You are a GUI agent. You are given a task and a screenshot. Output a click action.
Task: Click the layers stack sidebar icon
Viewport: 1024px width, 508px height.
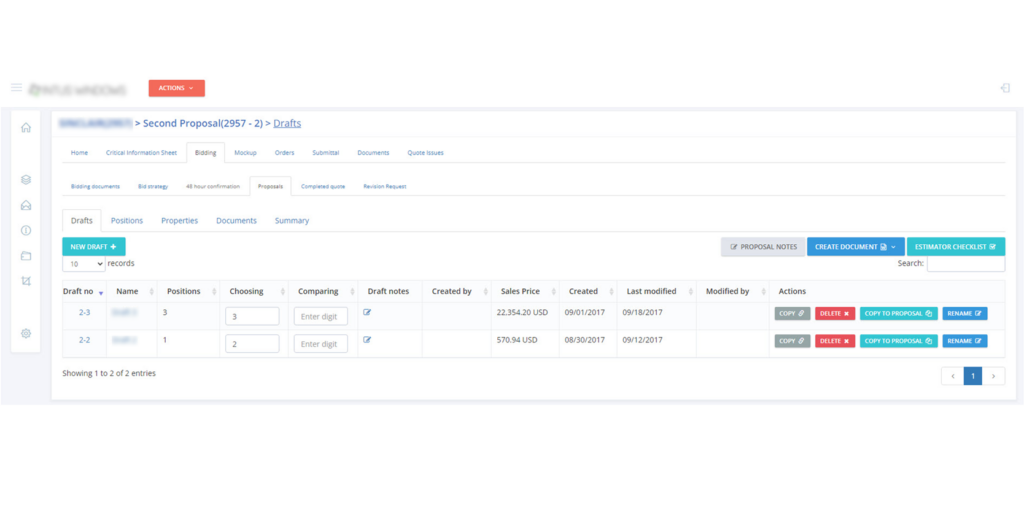pyautogui.click(x=26, y=180)
